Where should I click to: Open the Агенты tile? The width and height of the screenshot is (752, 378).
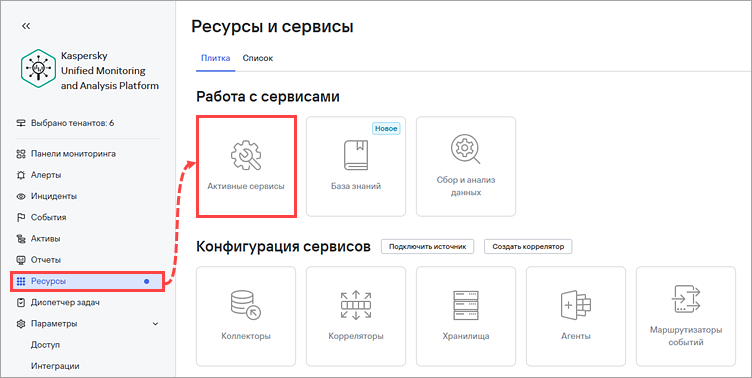pos(576,317)
